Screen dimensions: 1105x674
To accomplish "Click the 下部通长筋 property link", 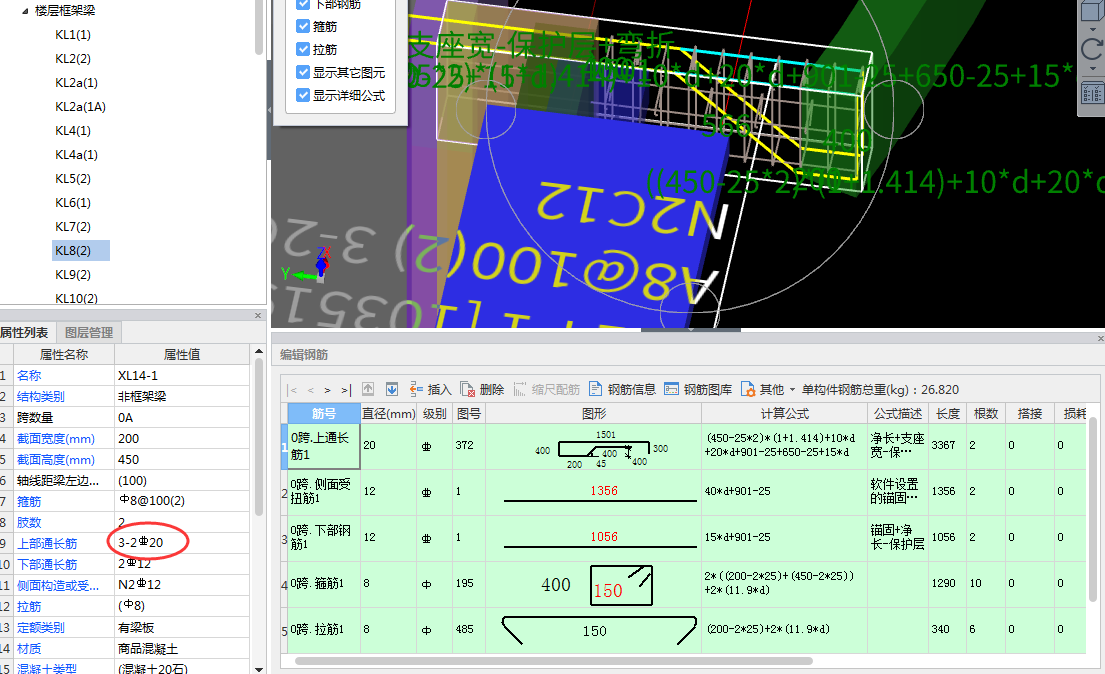I will click(x=47, y=565).
